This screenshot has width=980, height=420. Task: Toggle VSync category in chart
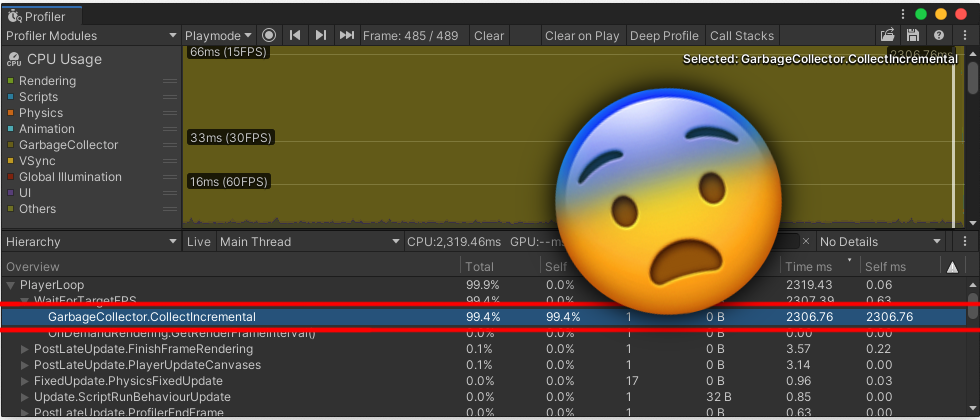tap(10, 161)
